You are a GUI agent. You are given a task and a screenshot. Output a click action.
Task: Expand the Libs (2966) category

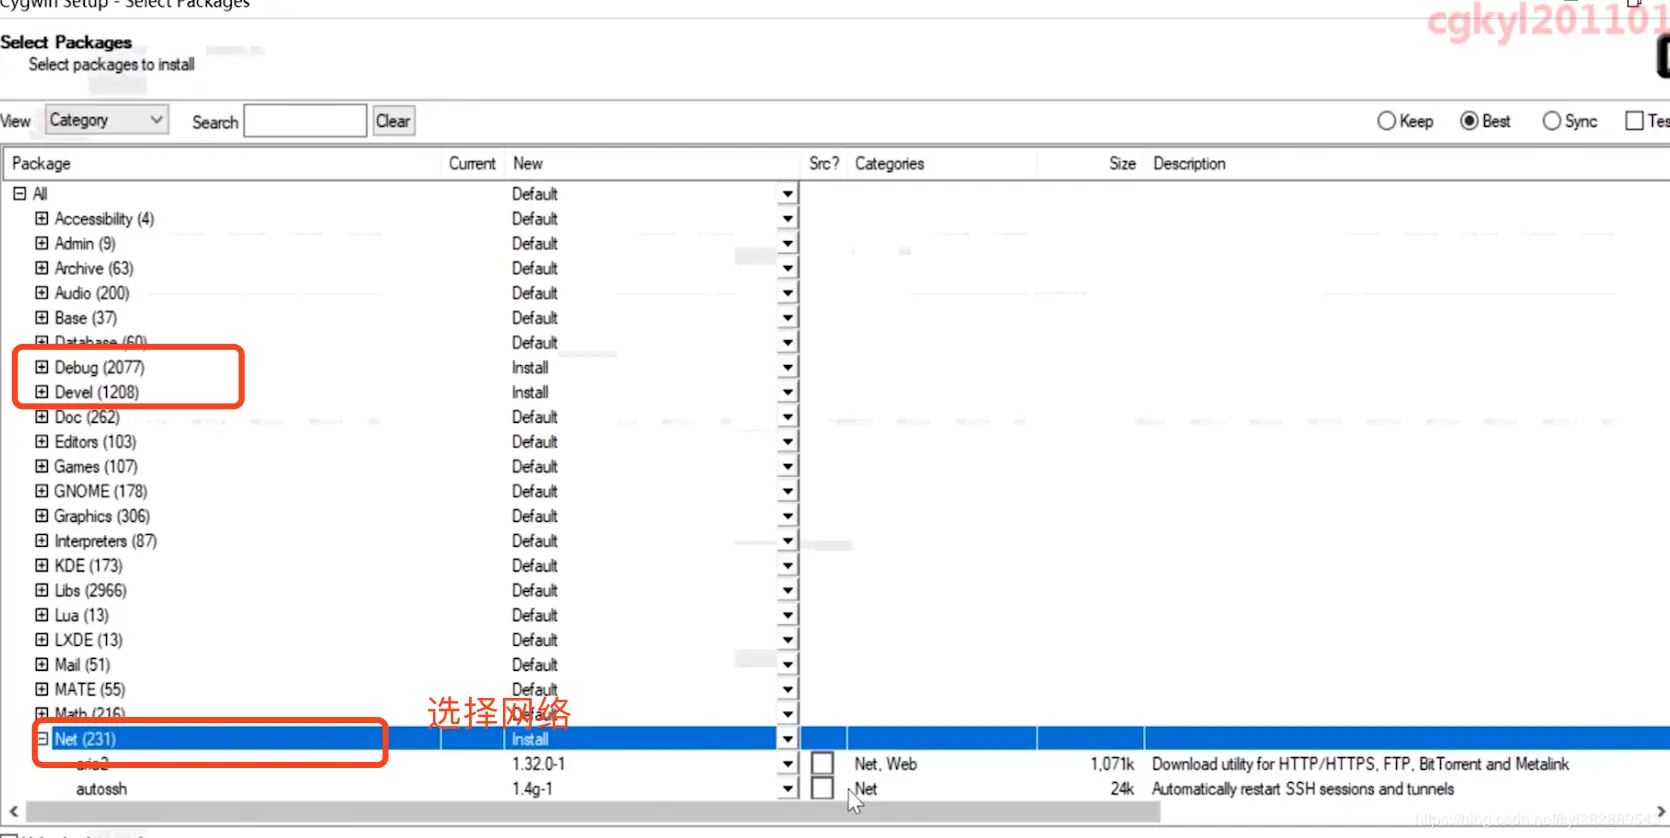[41, 590]
